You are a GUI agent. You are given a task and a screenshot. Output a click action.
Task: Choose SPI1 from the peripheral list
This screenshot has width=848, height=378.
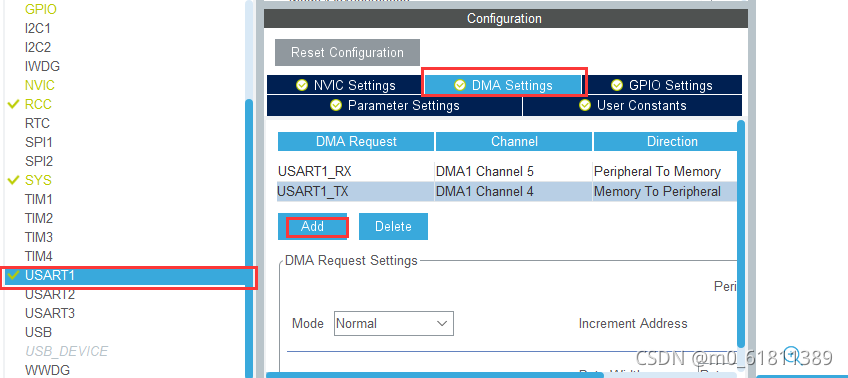38,142
